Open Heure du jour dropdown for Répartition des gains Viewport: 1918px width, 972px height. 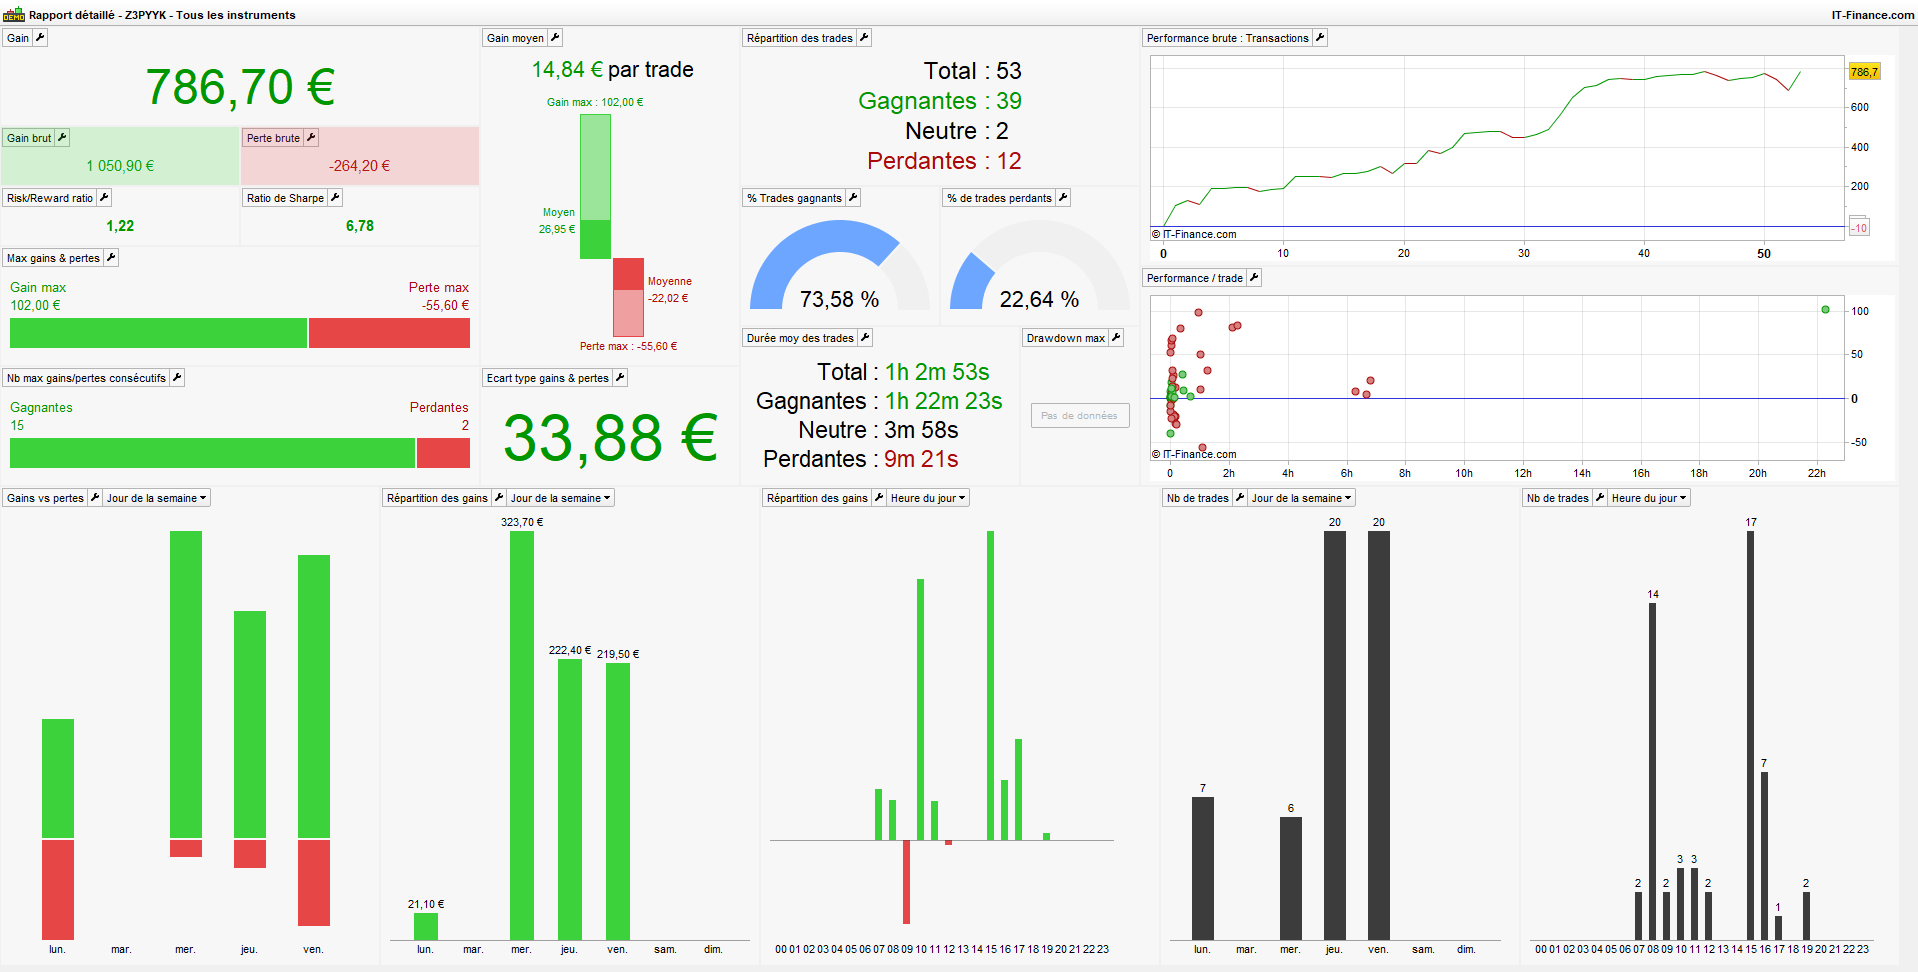point(928,498)
